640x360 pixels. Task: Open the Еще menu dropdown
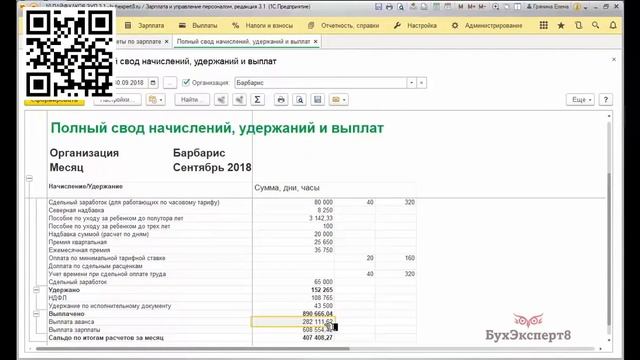pyautogui.click(x=580, y=100)
